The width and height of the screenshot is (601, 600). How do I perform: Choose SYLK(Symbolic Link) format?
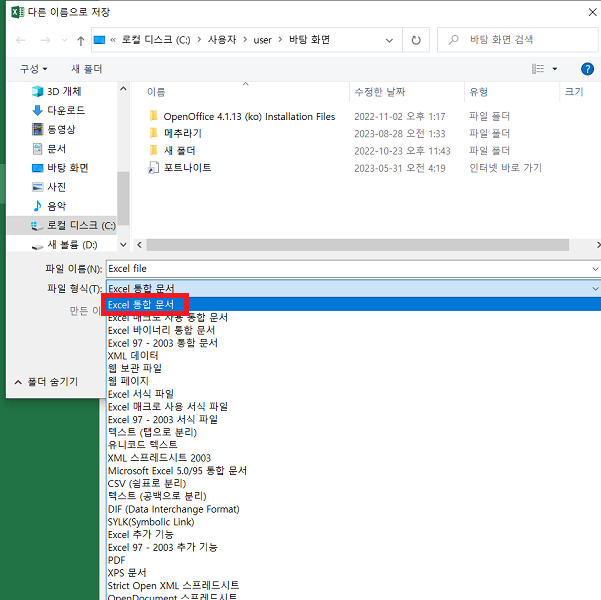[x=151, y=522]
